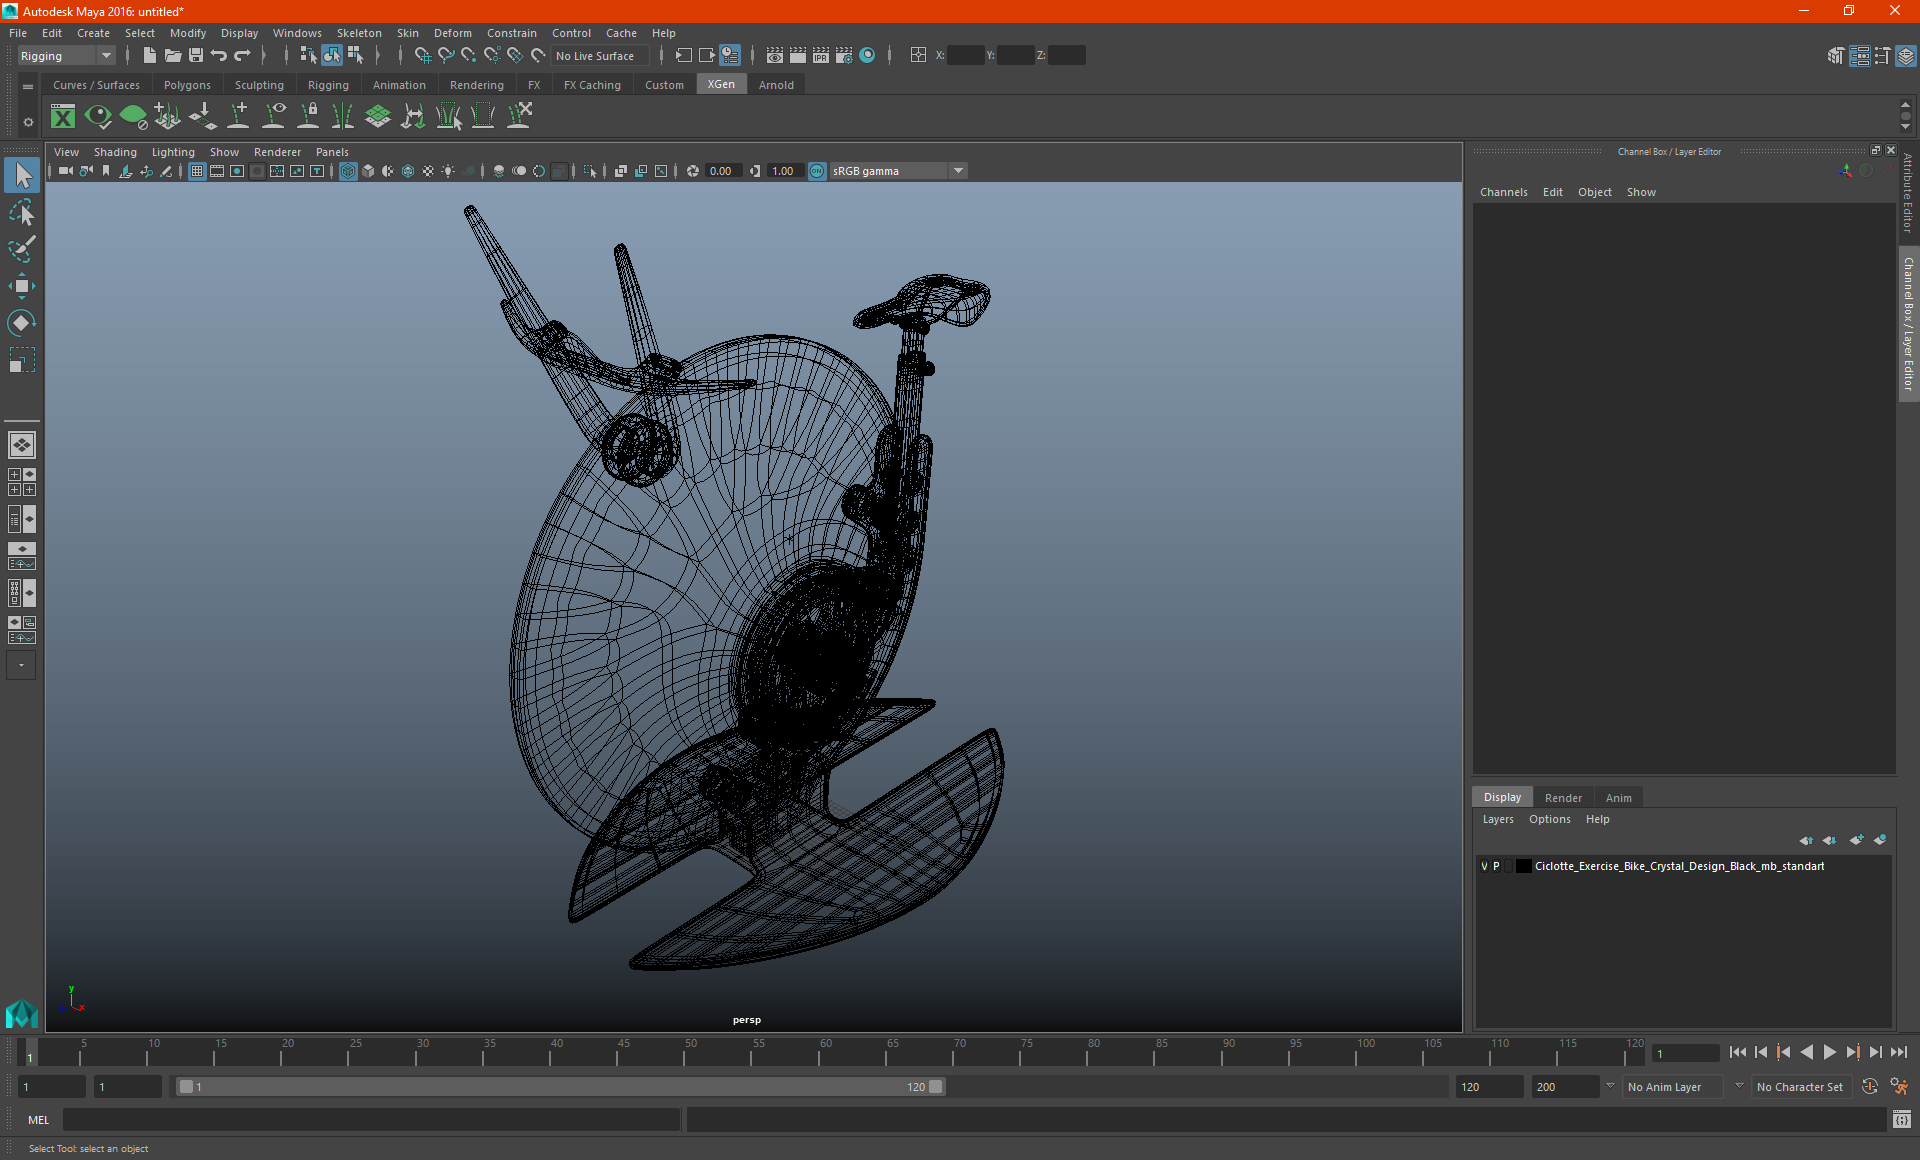The image size is (1920, 1160).
Task: Open XGen window shelf icon
Action: point(63,117)
